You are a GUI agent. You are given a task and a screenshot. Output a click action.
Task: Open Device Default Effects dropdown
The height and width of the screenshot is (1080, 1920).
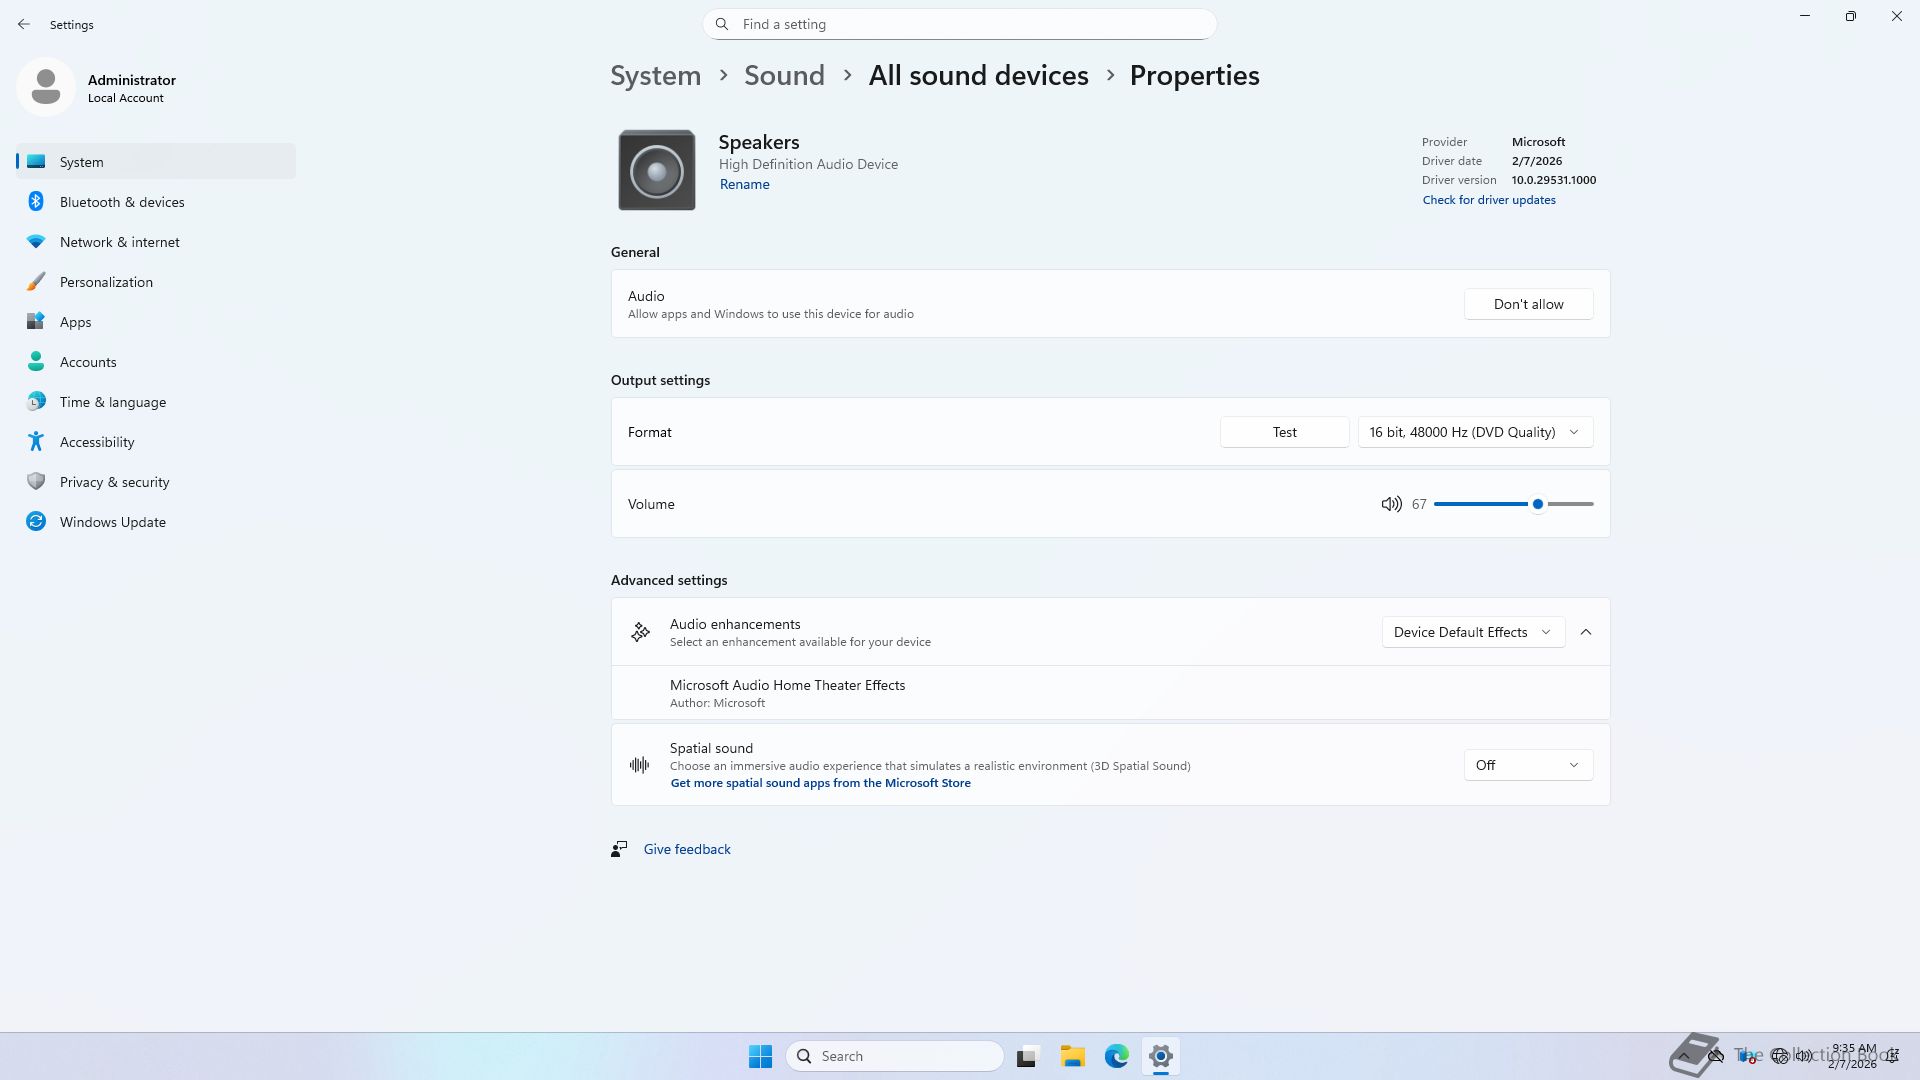point(1472,632)
